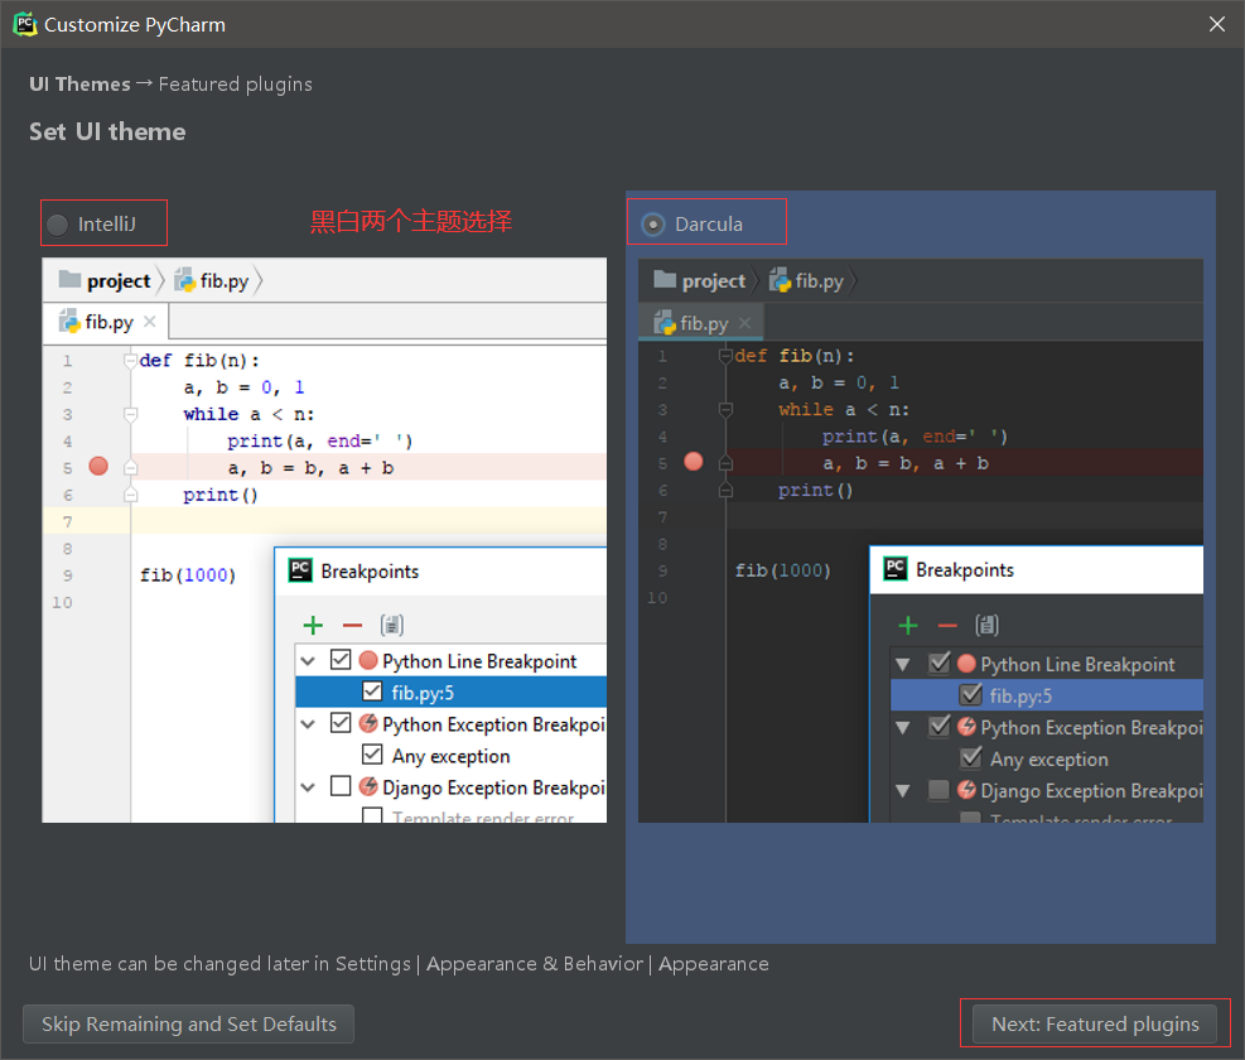Click def fib fold marker in IntelliJ preview
This screenshot has width=1246, height=1060.
click(x=130, y=360)
